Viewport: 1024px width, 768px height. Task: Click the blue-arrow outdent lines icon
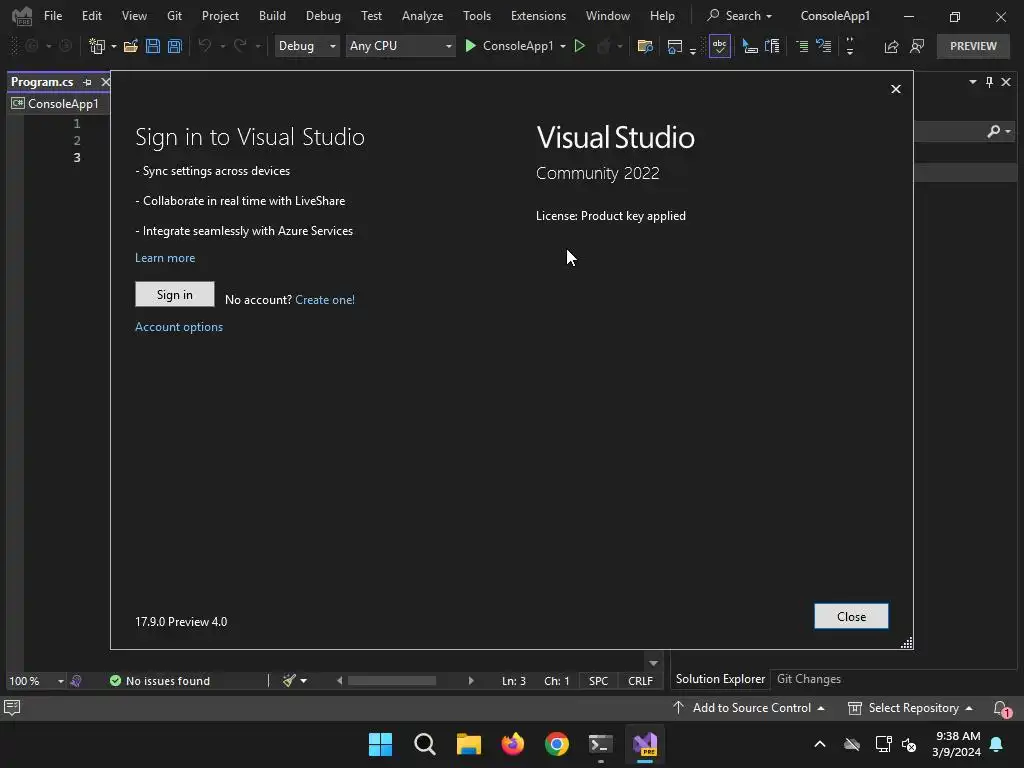824,46
